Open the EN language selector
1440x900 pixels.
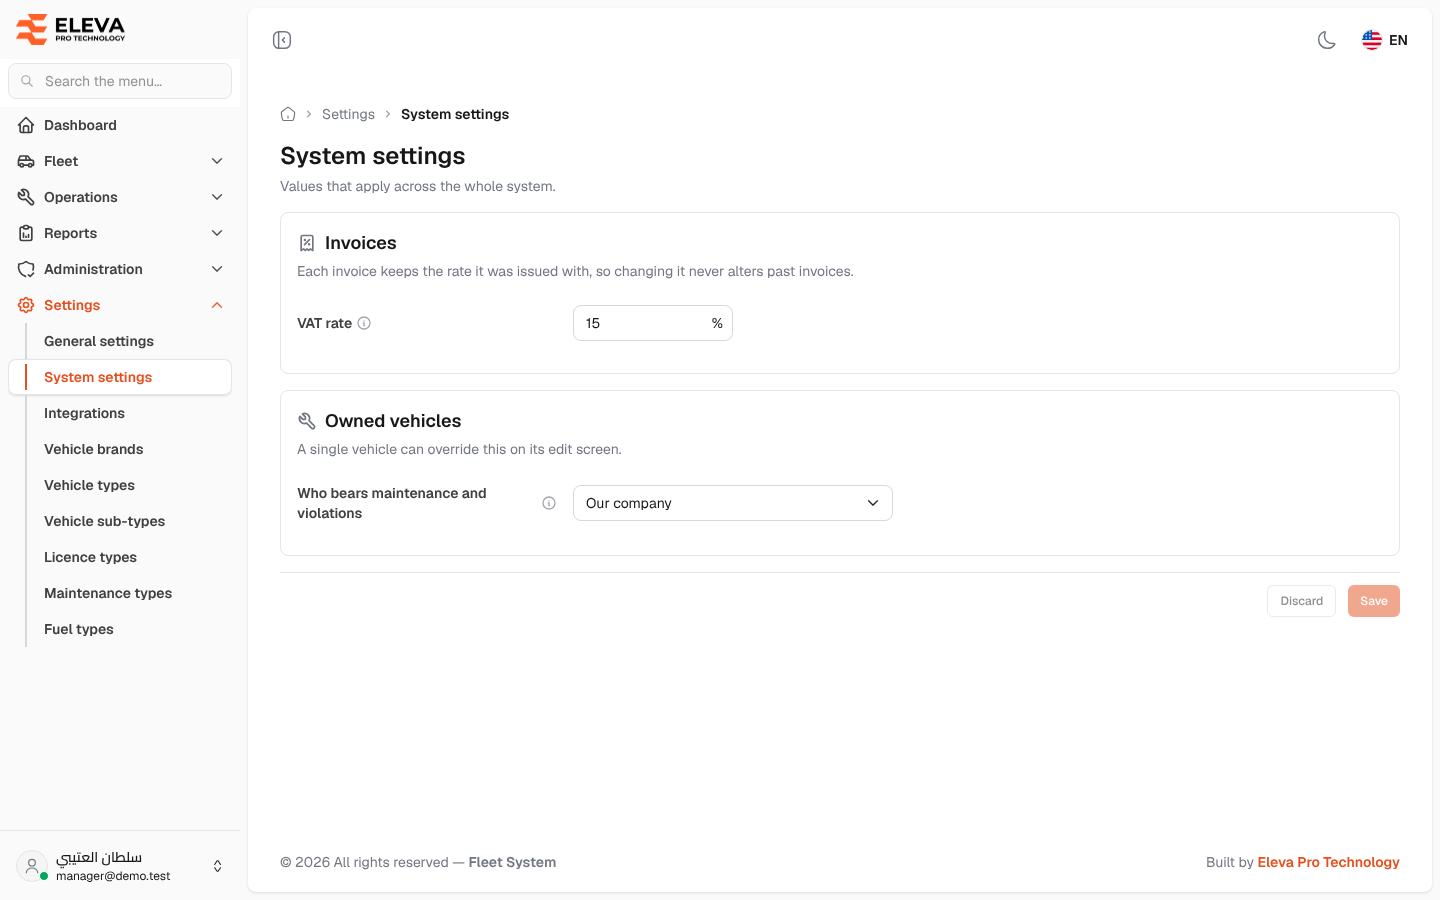(1385, 40)
